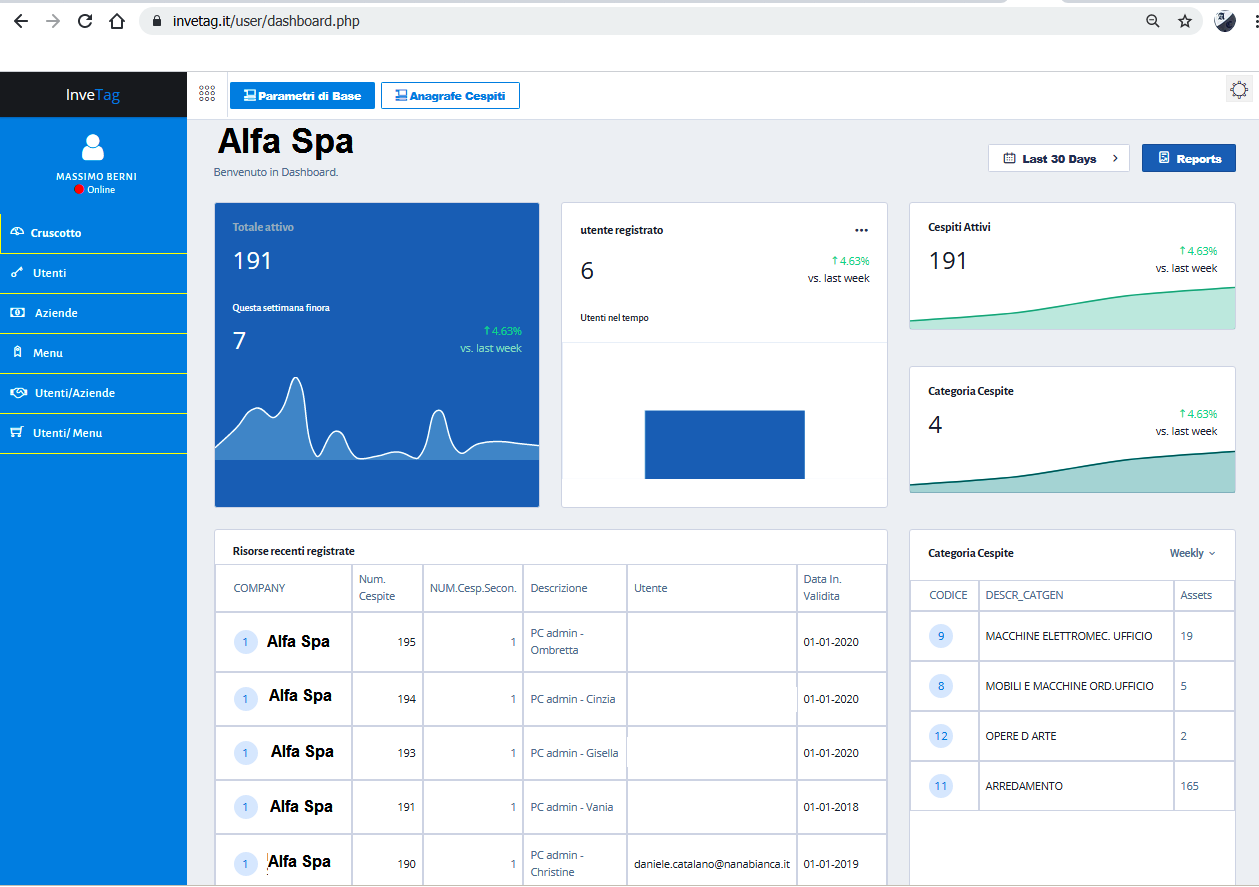Click code badge 11 in Categoria Cespite
Viewport: 1259px width, 887px height.
940,786
